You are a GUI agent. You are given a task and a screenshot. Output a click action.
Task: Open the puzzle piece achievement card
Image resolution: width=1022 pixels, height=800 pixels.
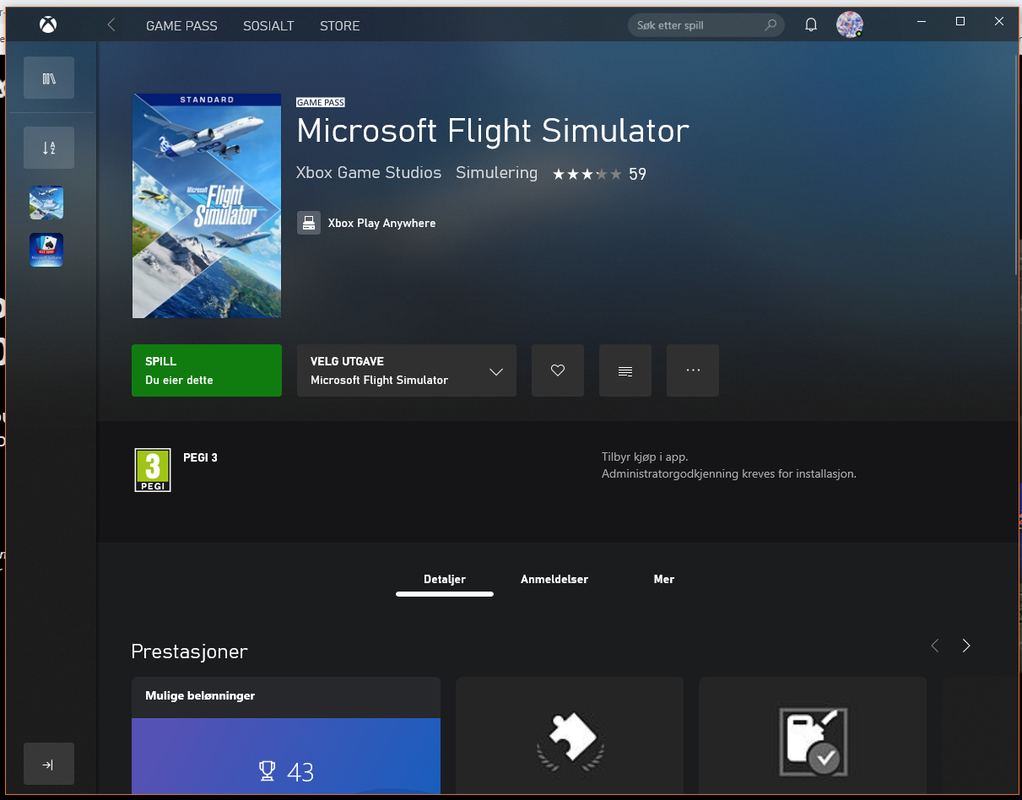(570, 735)
